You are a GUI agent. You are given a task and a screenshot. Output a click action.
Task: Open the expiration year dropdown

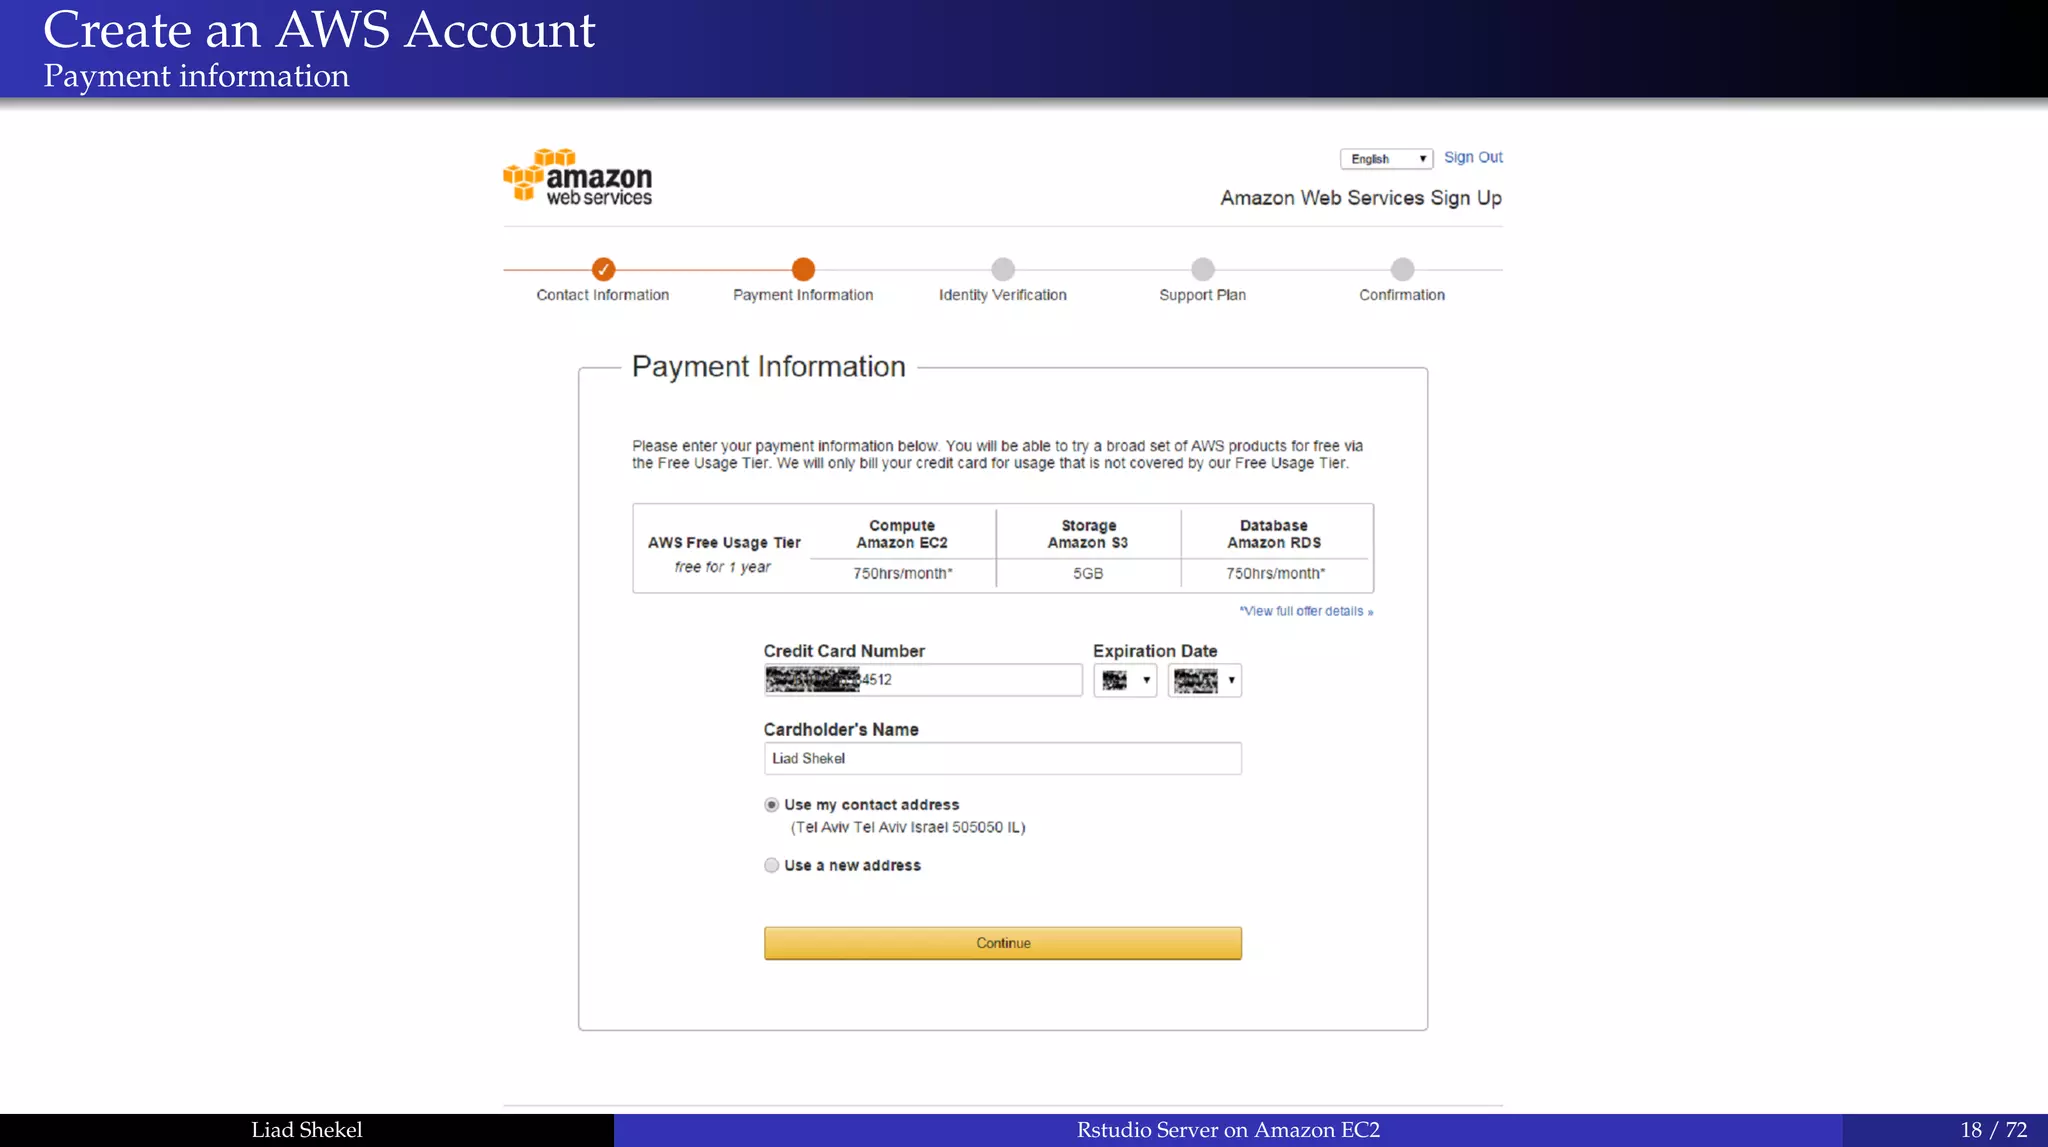[1205, 681]
